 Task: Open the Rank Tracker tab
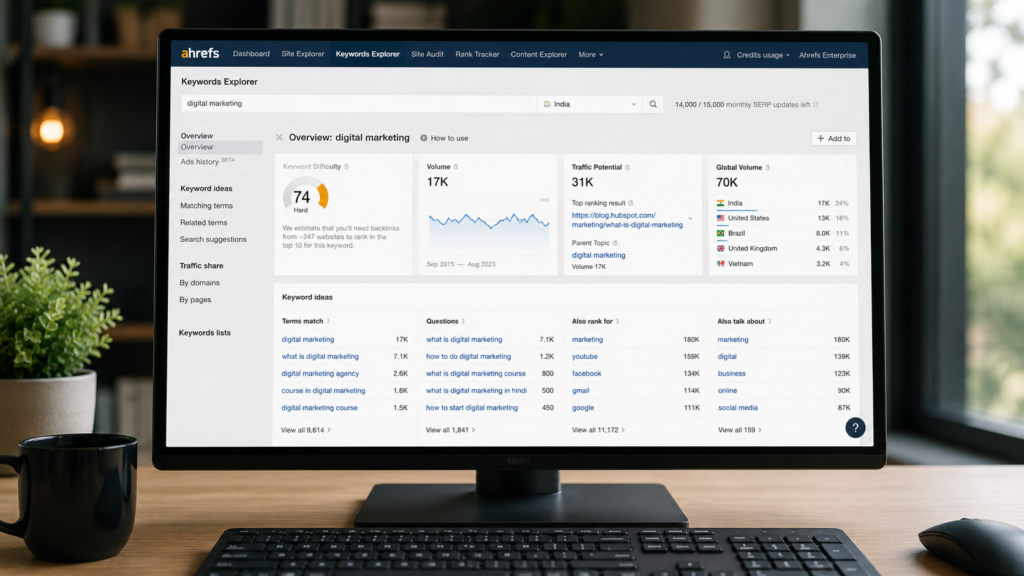tap(477, 55)
